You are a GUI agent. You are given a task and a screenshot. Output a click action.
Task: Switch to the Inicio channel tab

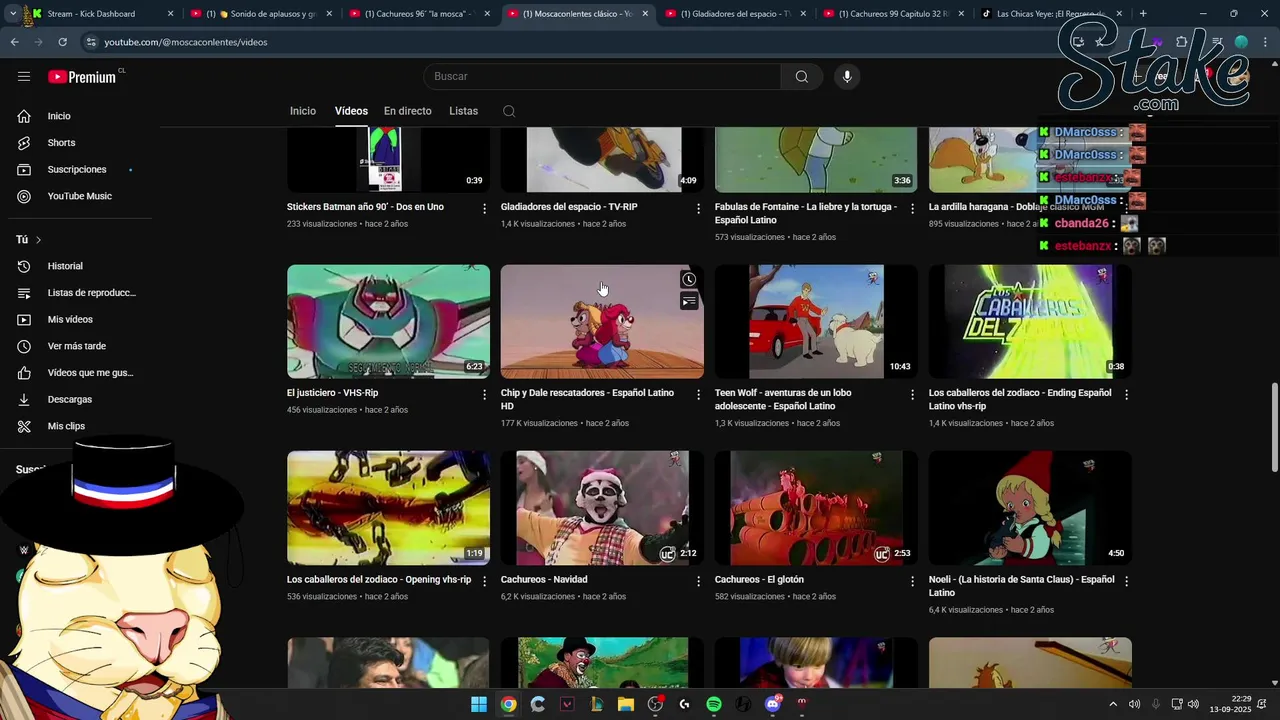[x=303, y=111]
